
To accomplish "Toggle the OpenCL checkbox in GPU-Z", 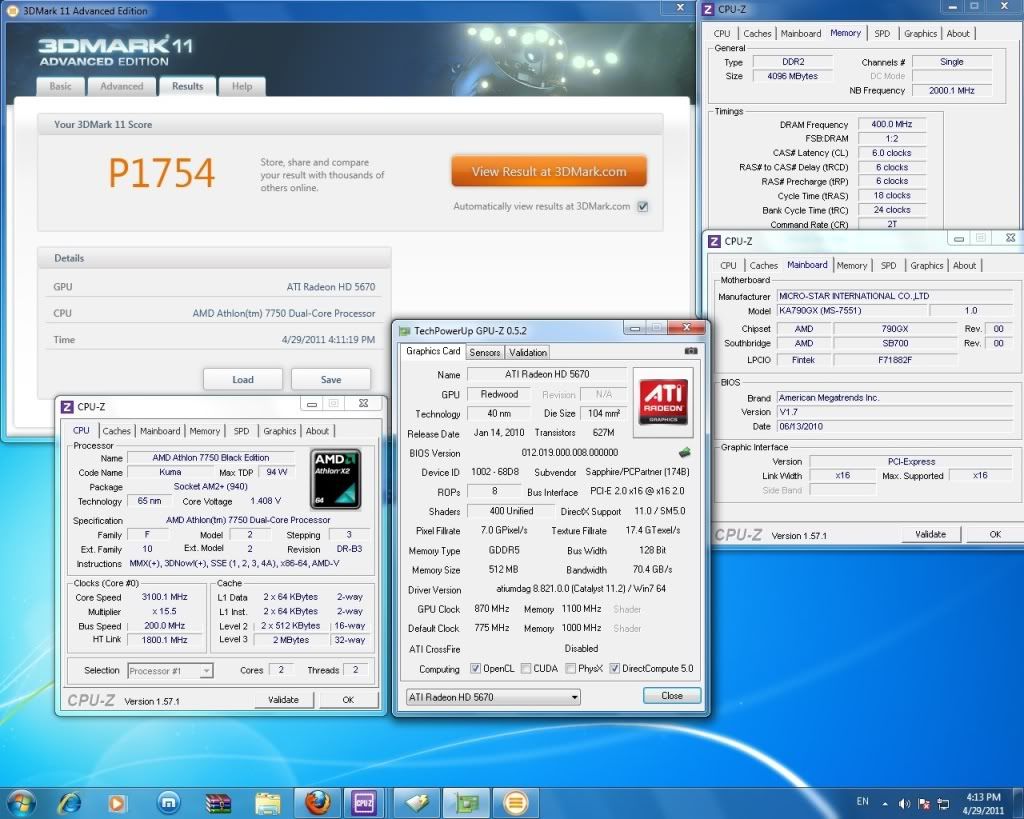I will 476,669.
